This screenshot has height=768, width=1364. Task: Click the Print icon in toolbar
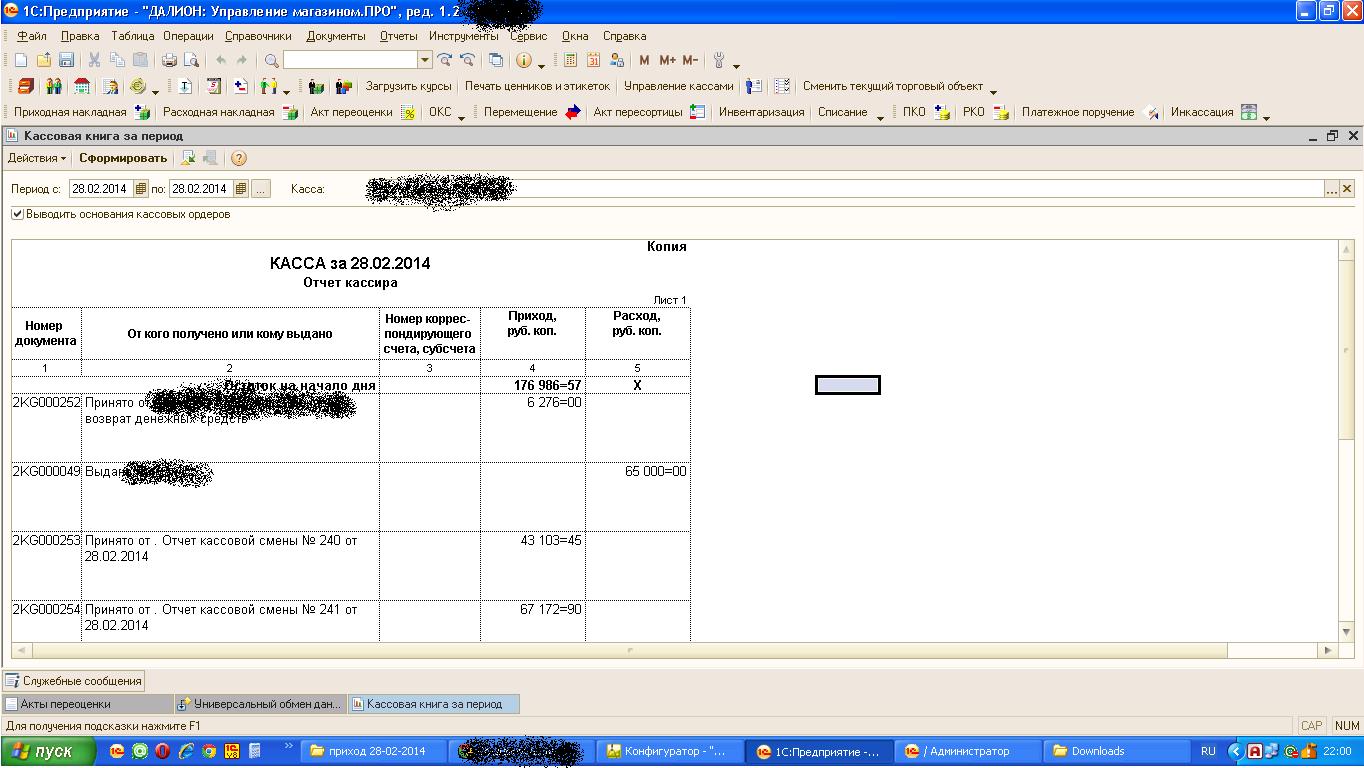pyautogui.click(x=169, y=60)
